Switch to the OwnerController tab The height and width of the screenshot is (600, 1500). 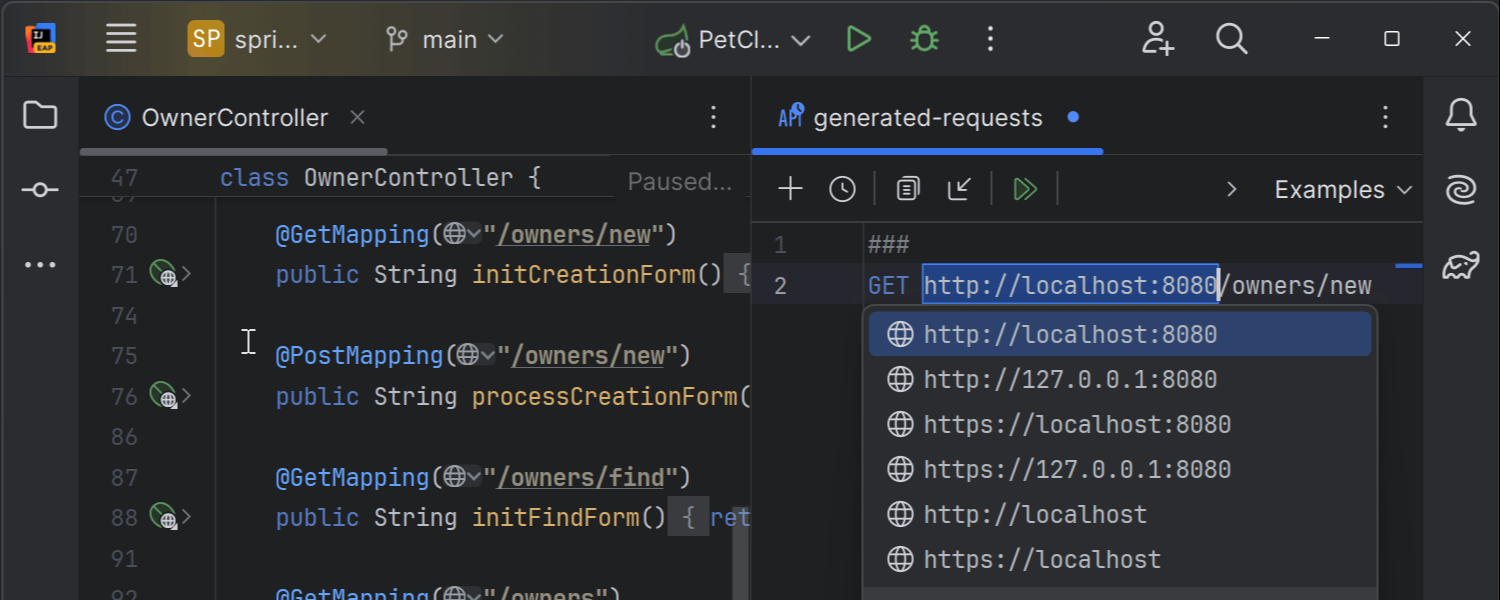234,118
